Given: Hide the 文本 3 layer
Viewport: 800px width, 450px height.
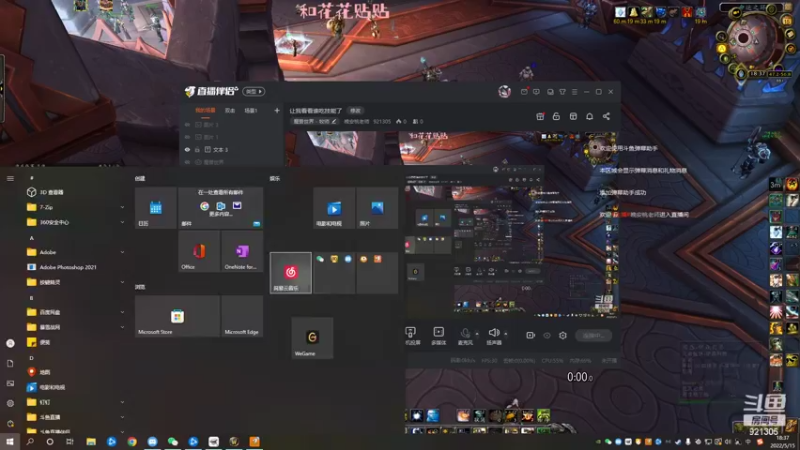Looking at the screenshot, I should pos(187,150).
